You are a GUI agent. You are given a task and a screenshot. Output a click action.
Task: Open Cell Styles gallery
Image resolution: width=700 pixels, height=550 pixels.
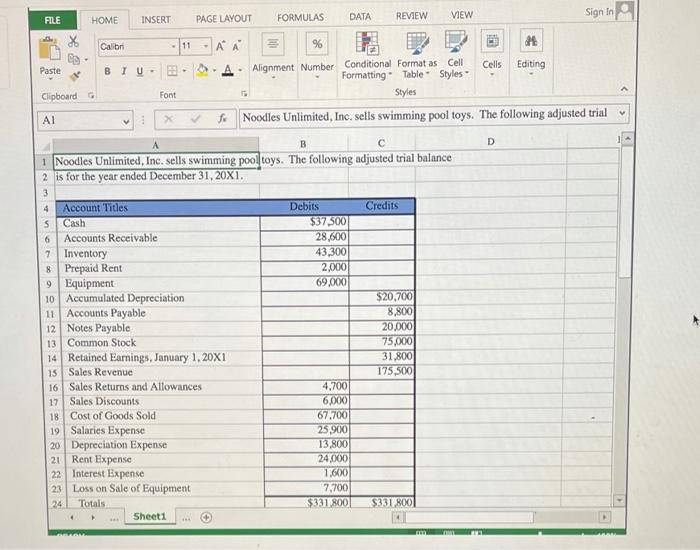(x=455, y=54)
